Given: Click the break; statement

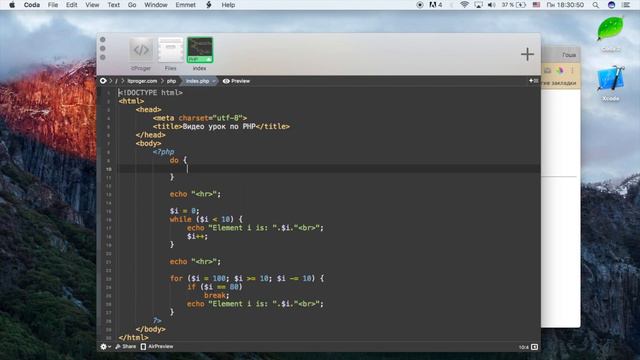Looking at the screenshot, I should coord(217,295).
